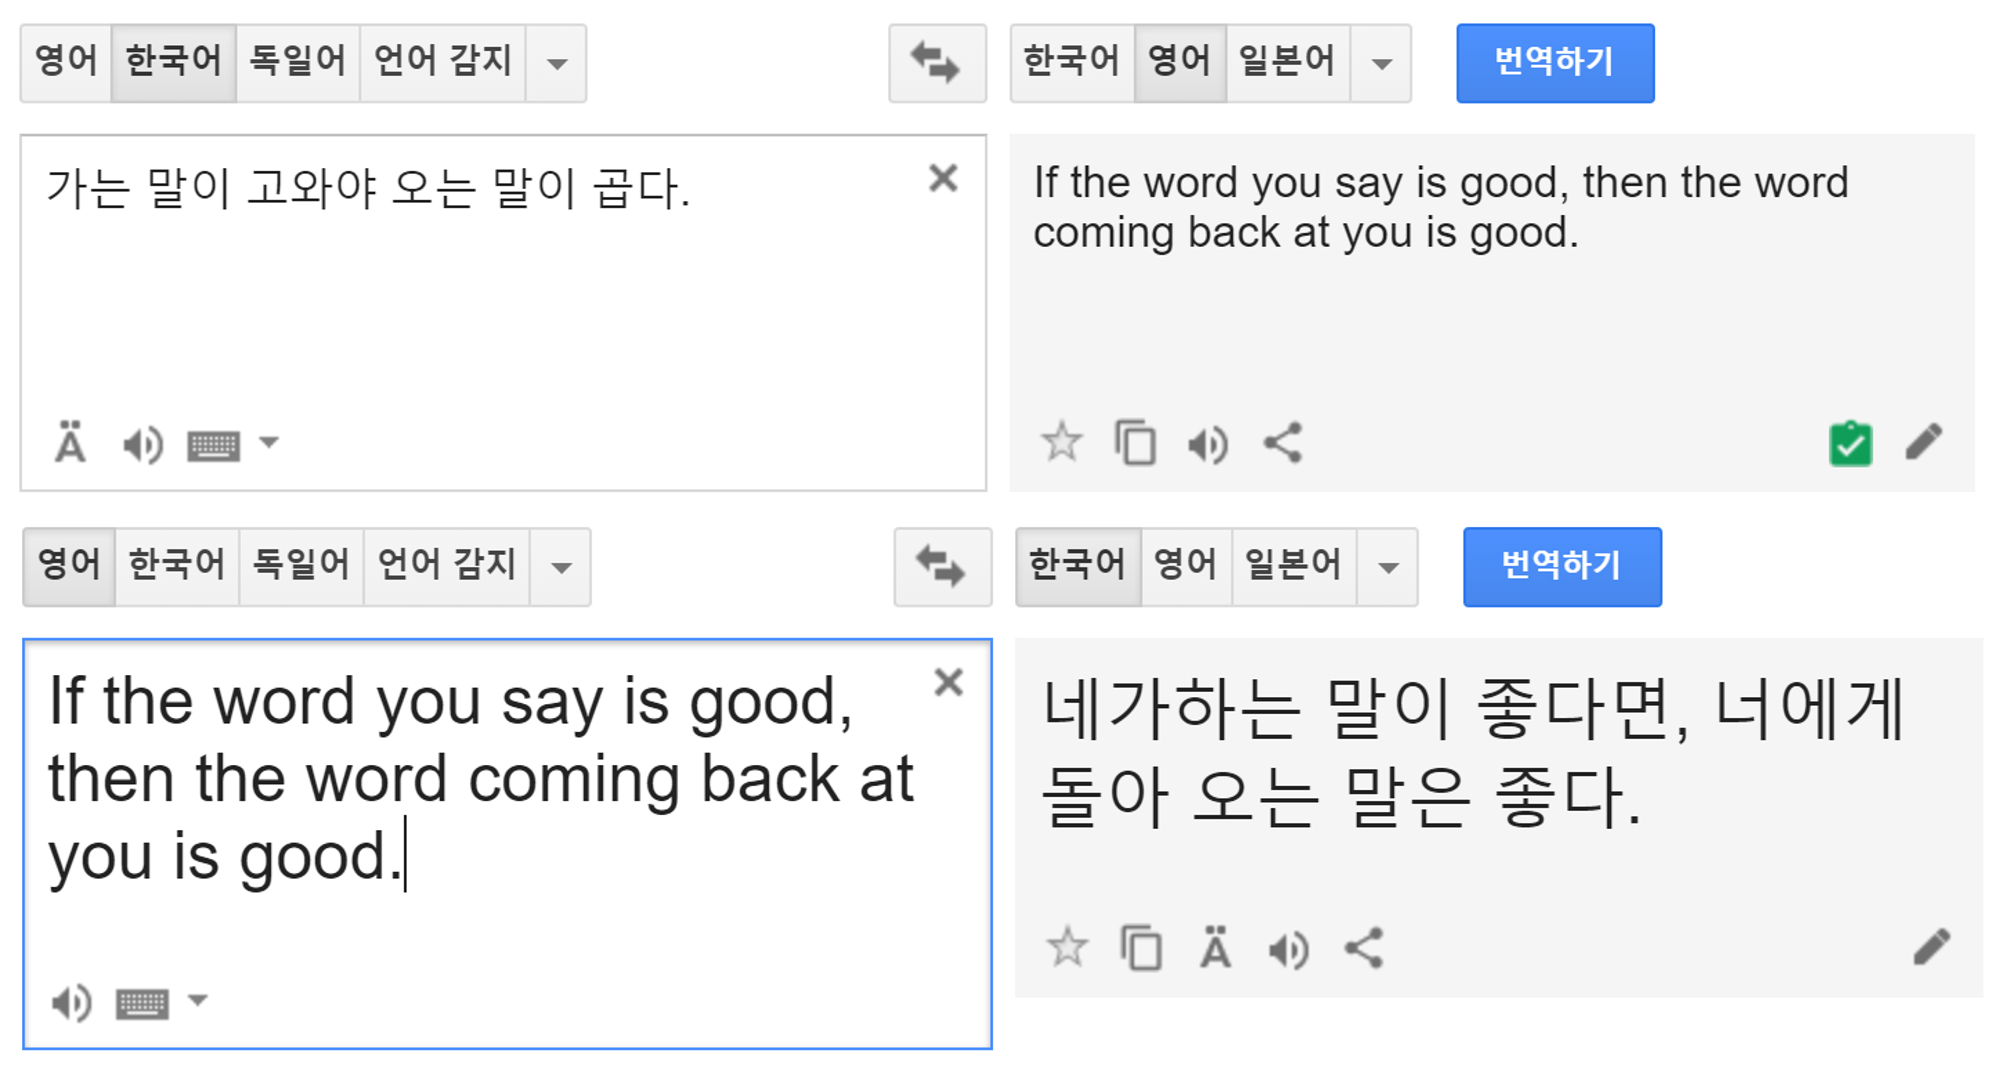This screenshot has height=1071, width=2000.
Task: Switch bottom target language to 영어 tab
Action: 1185,566
